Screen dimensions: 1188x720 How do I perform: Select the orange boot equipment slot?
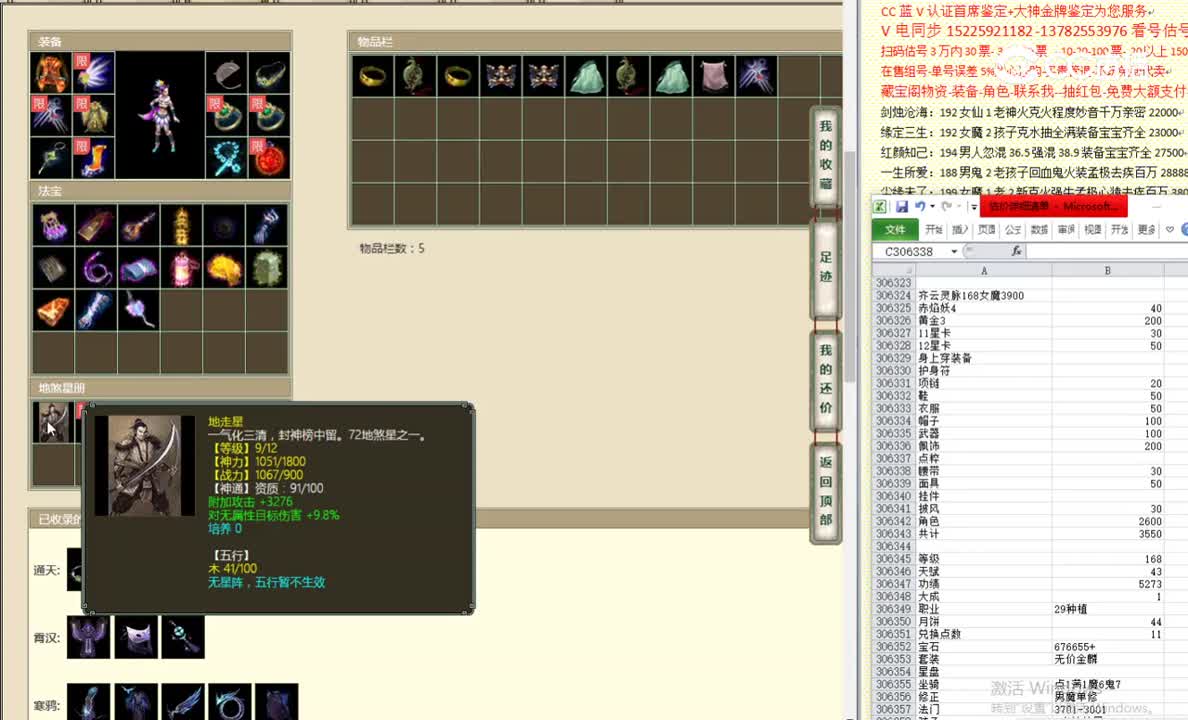[x=93, y=158]
